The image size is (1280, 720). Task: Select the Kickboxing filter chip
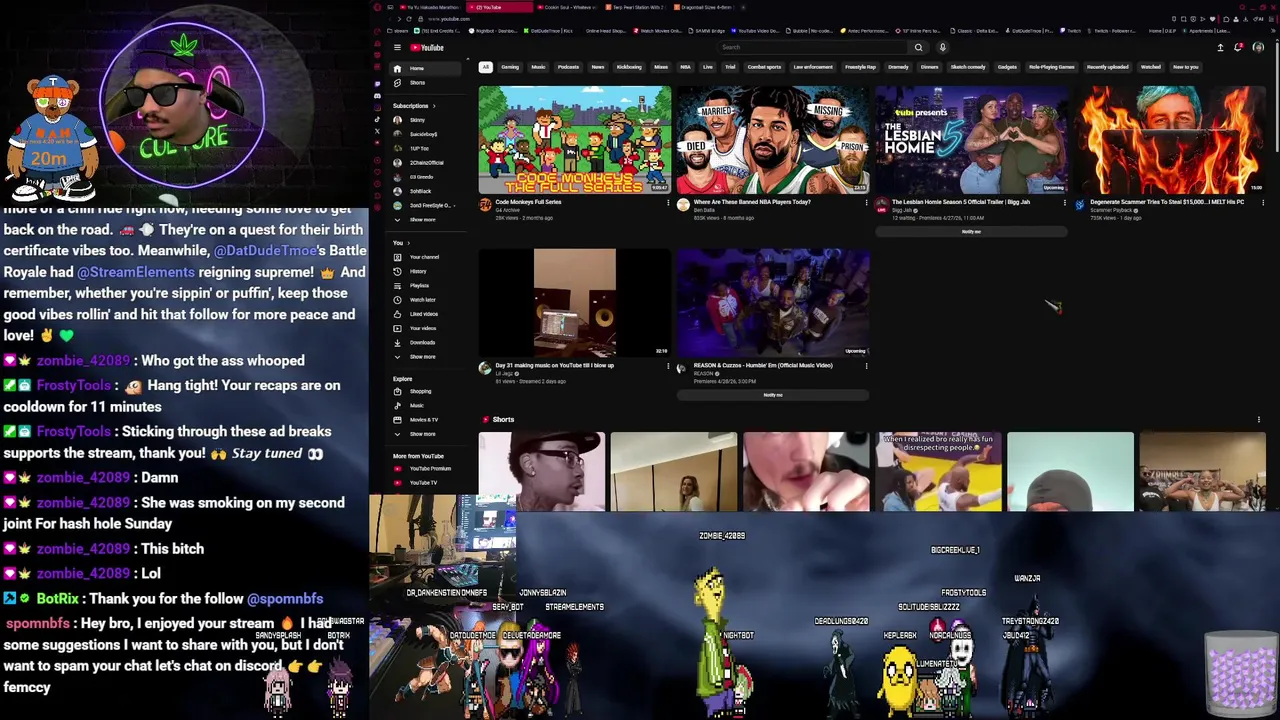(629, 67)
